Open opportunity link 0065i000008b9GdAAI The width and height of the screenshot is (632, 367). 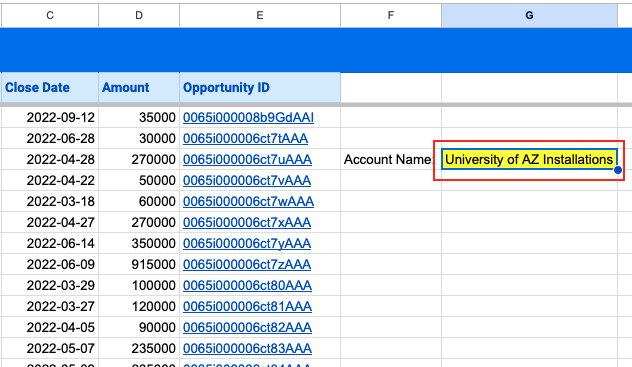pos(248,118)
